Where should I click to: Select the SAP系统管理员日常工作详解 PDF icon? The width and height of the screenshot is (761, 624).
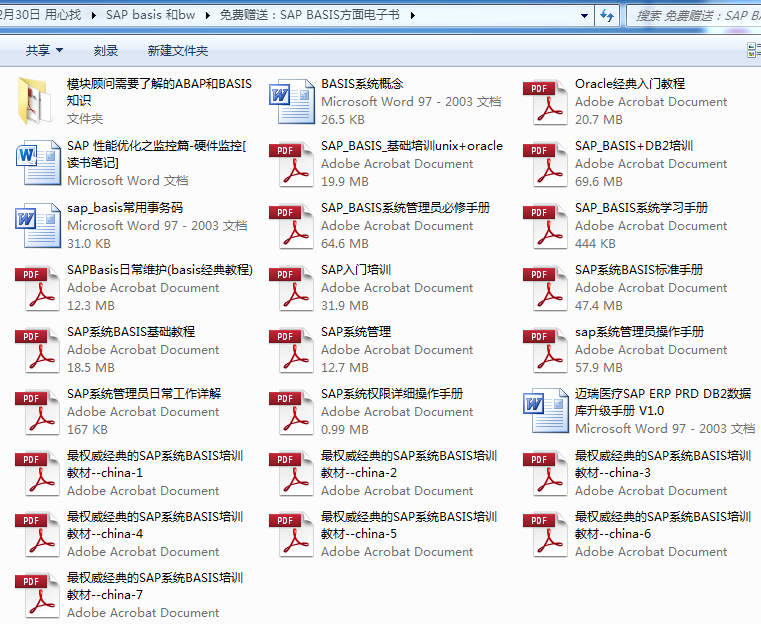click(37, 412)
